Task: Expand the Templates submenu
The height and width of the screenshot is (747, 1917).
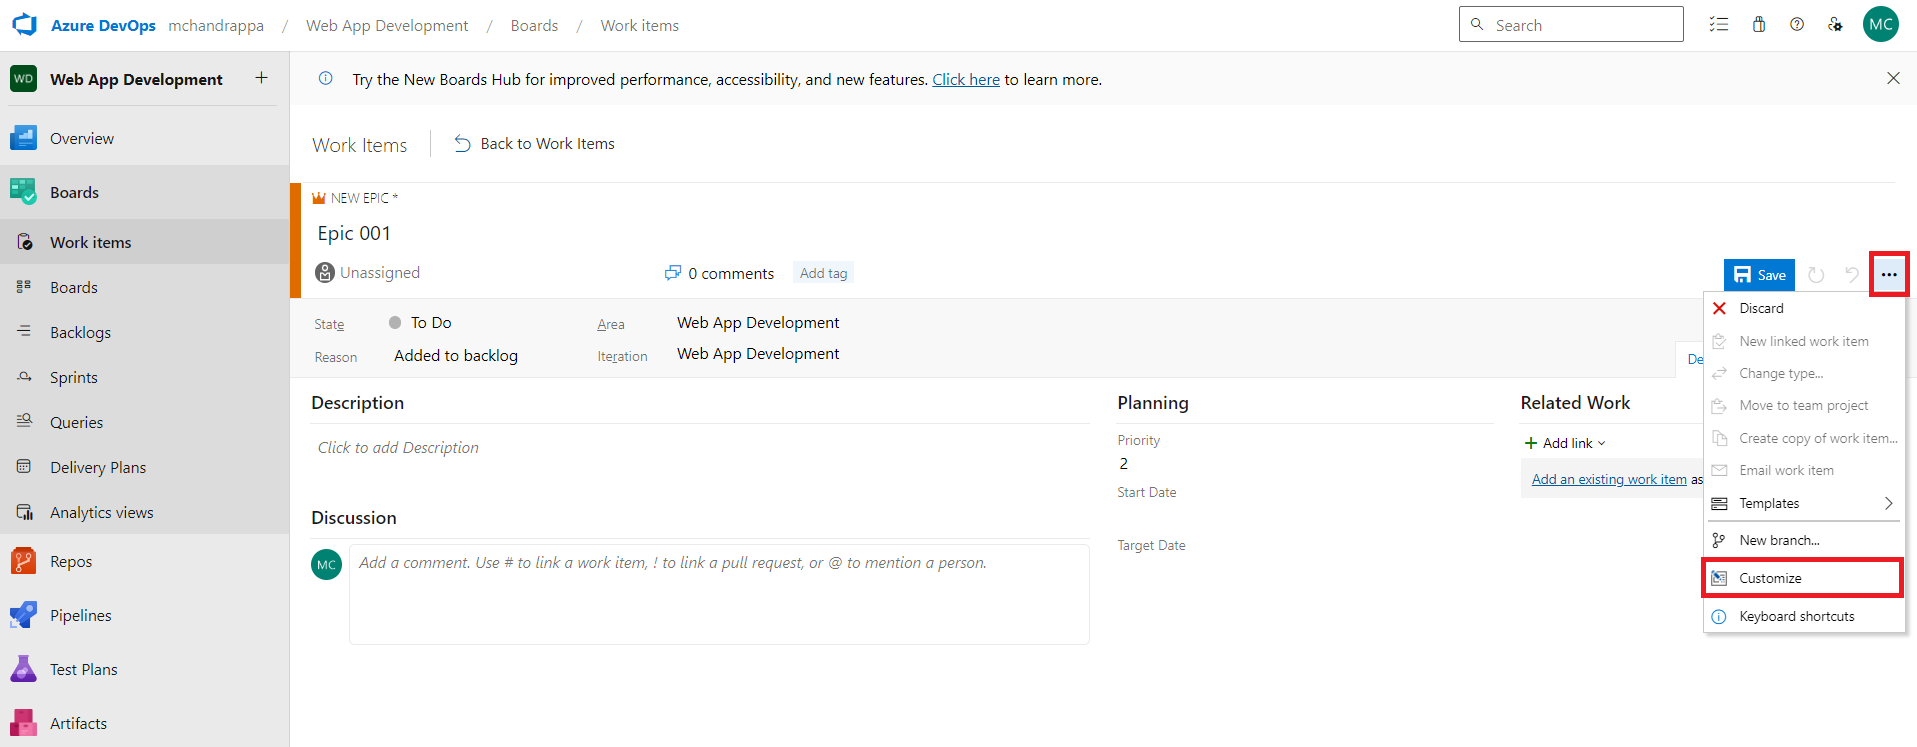Action: [1804, 503]
